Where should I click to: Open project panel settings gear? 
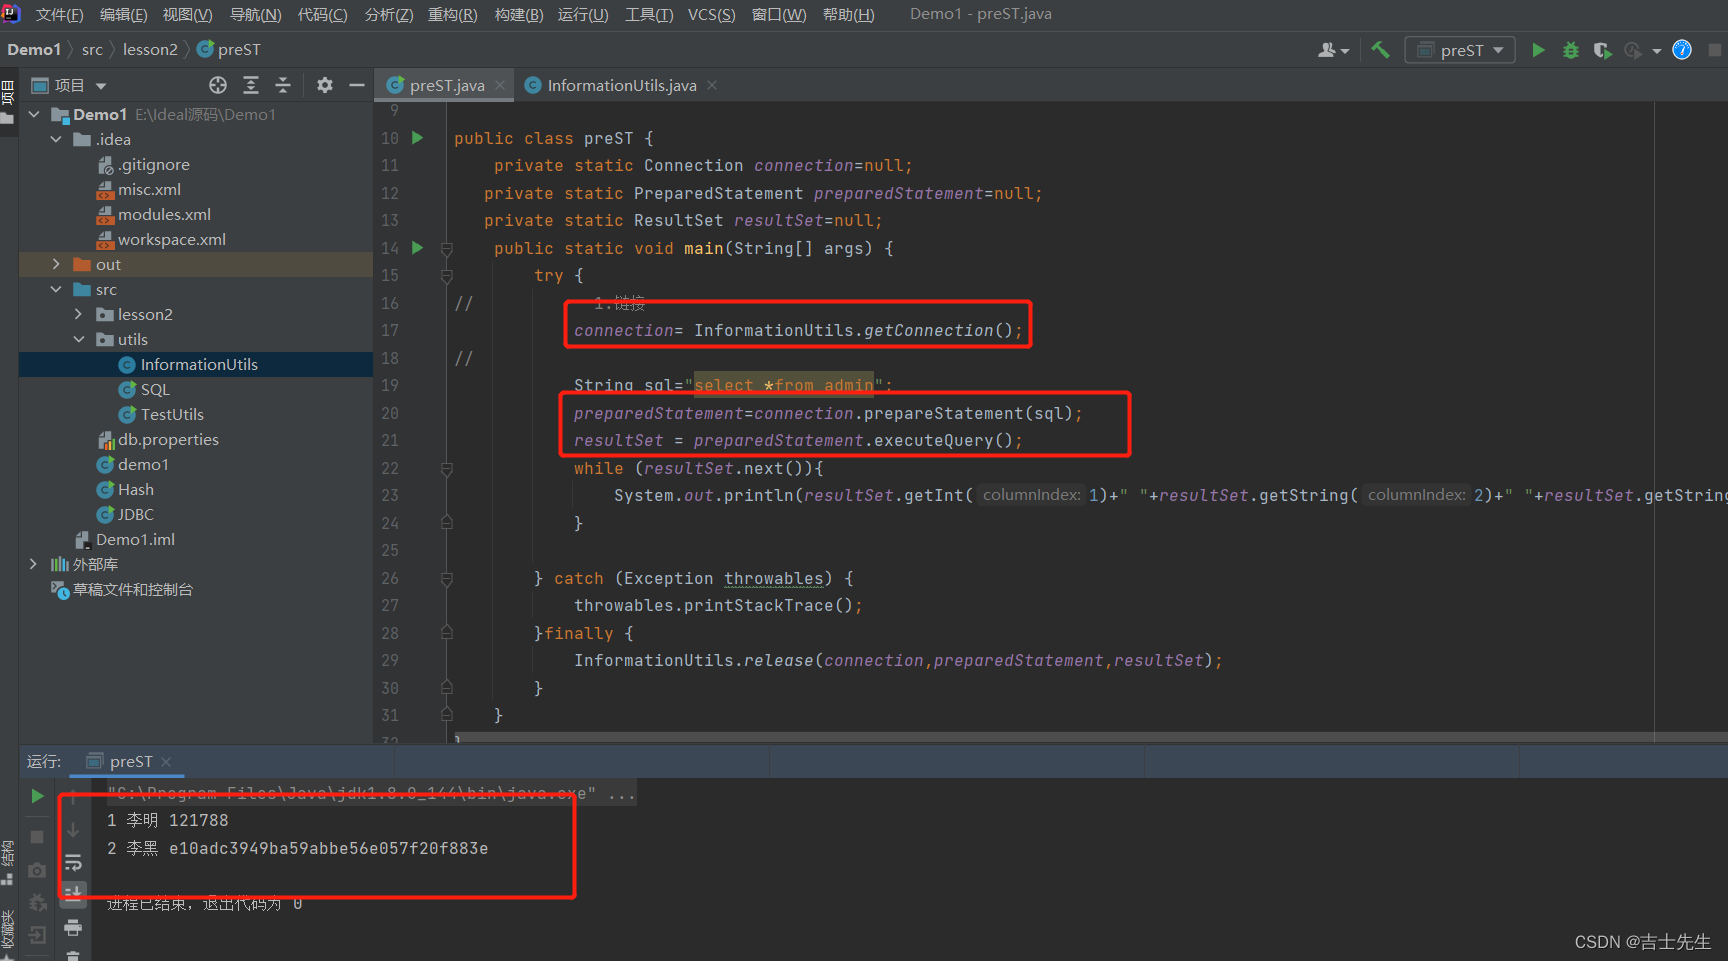(x=325, y=85)
